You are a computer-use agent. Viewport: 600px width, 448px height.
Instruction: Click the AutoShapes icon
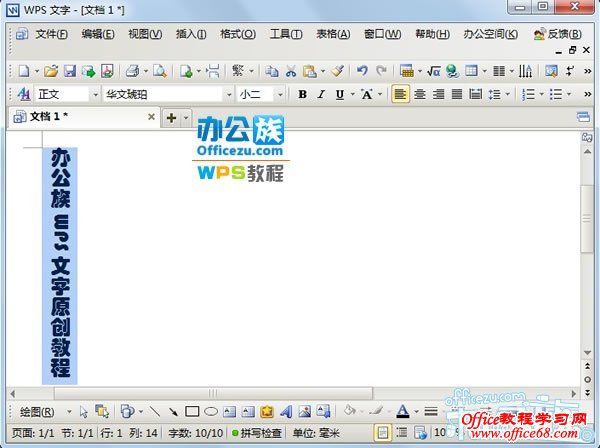127,412
